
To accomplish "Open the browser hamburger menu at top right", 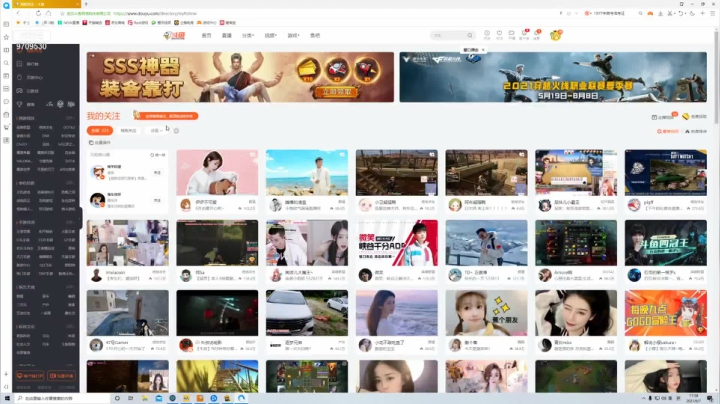I will (712, 13).
